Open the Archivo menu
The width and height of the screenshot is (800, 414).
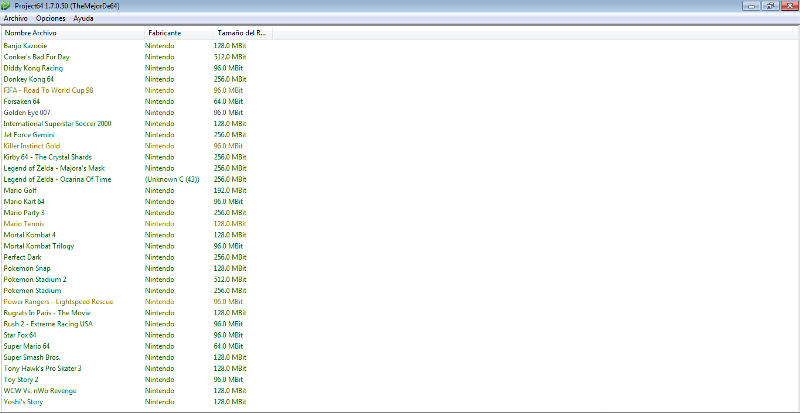click(15, 18)
